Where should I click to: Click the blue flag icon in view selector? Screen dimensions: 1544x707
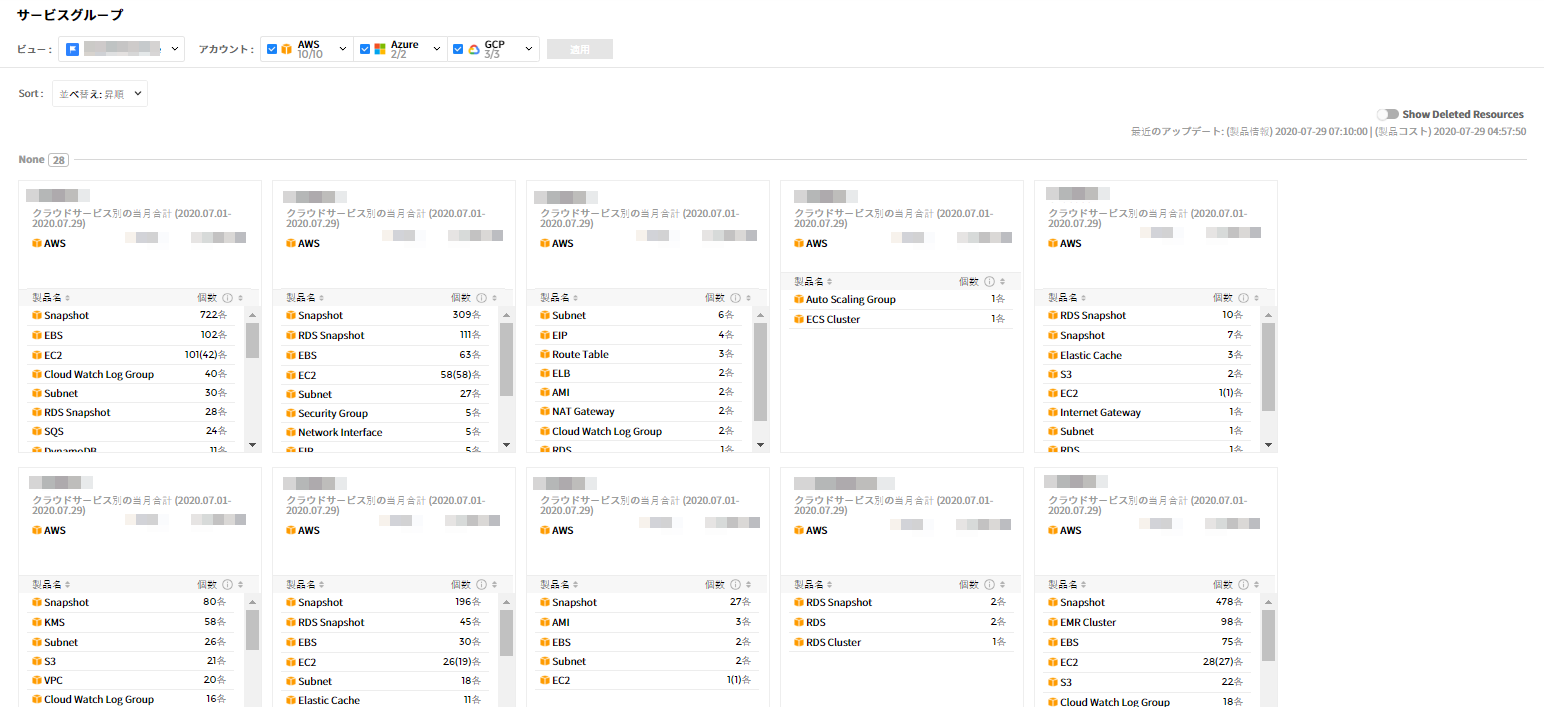tap(73, 49)
